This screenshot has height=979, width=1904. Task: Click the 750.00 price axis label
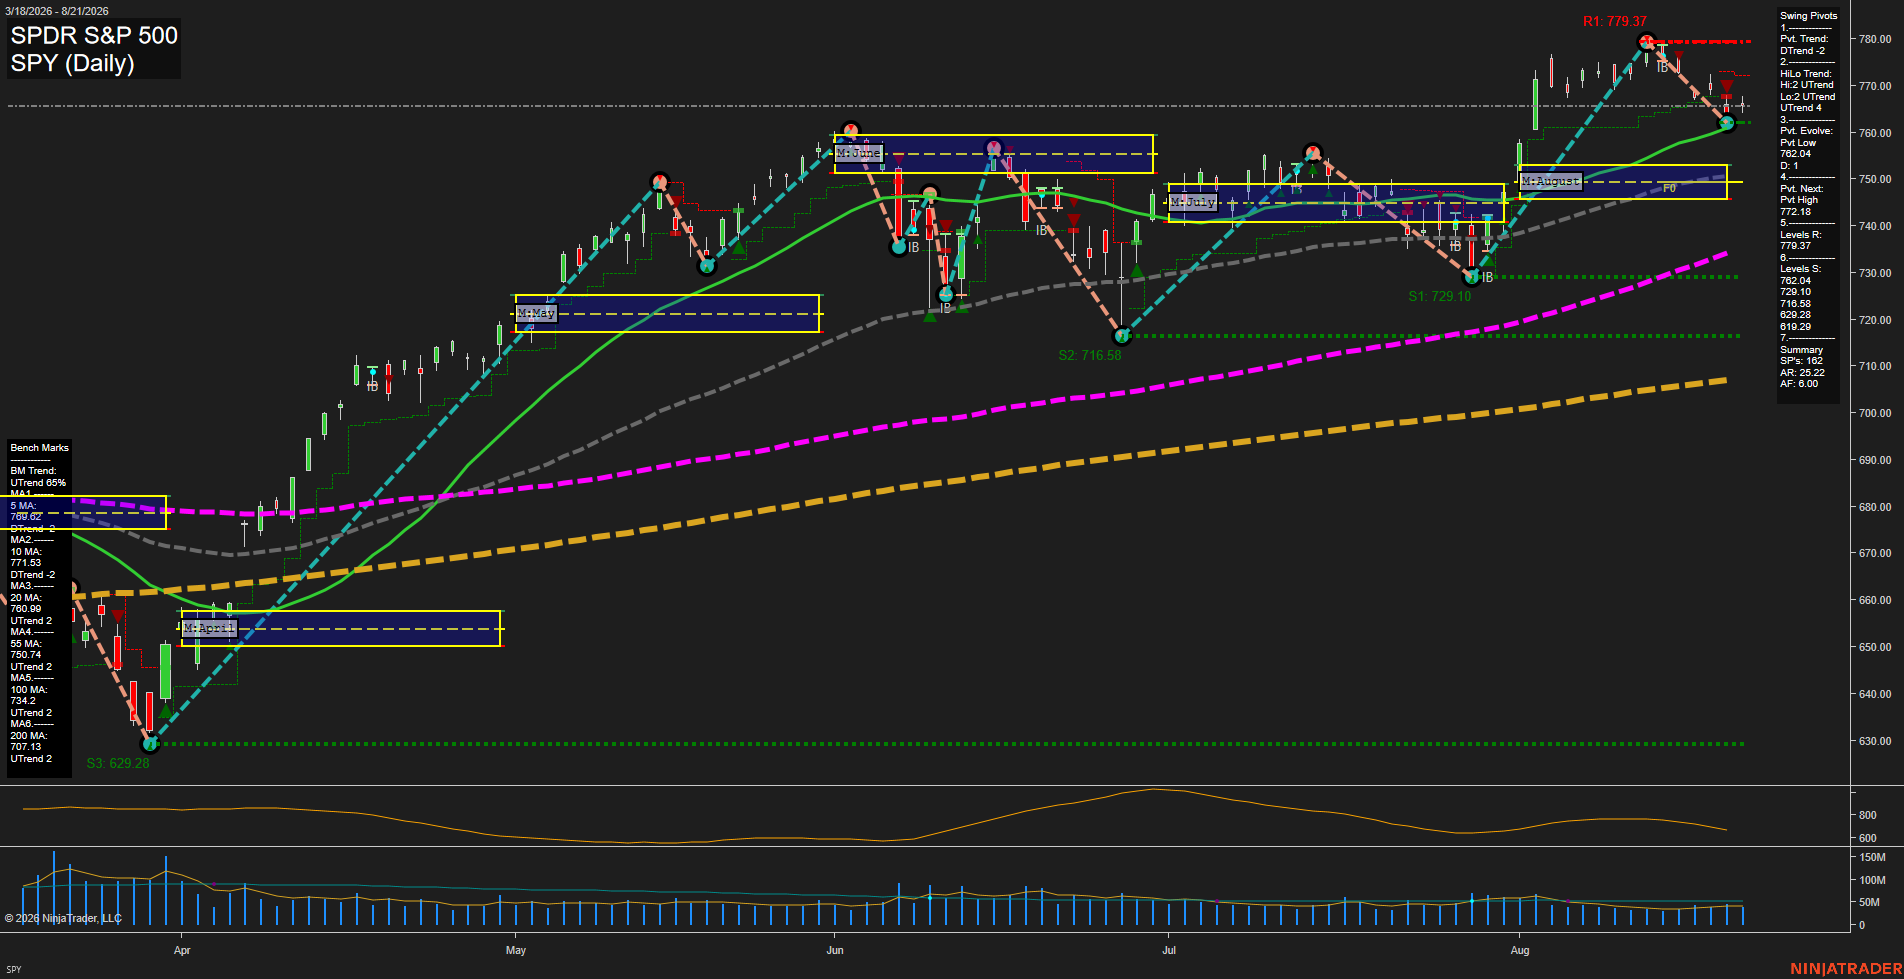point(1875,179)
